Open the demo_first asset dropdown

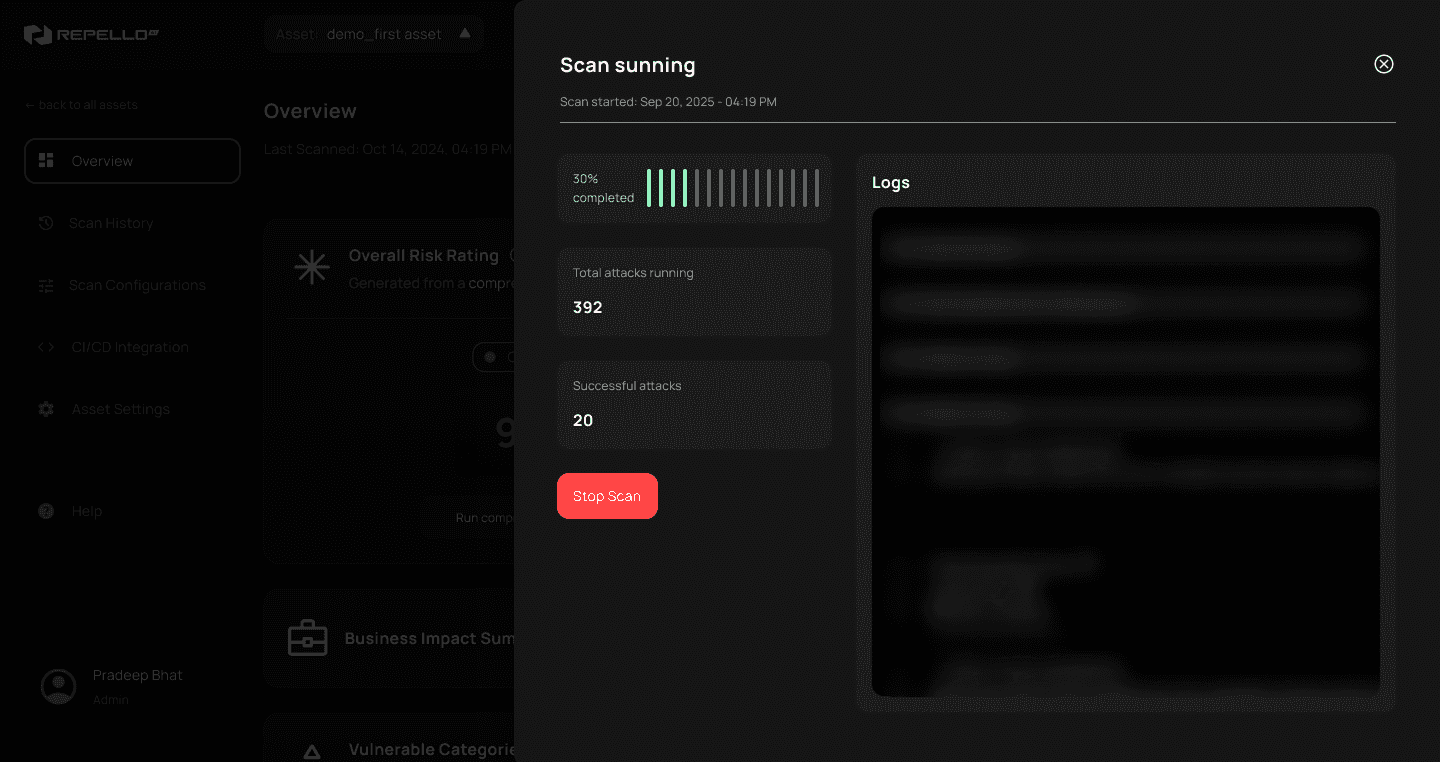pyautogui.click(x=373, y=33)
